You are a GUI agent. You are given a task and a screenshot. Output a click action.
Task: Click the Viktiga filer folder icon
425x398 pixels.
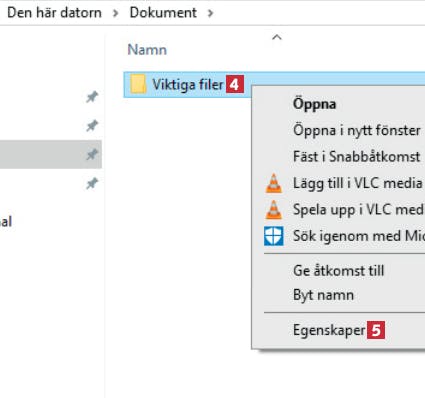pyautogui.click(x=138, y=84)
